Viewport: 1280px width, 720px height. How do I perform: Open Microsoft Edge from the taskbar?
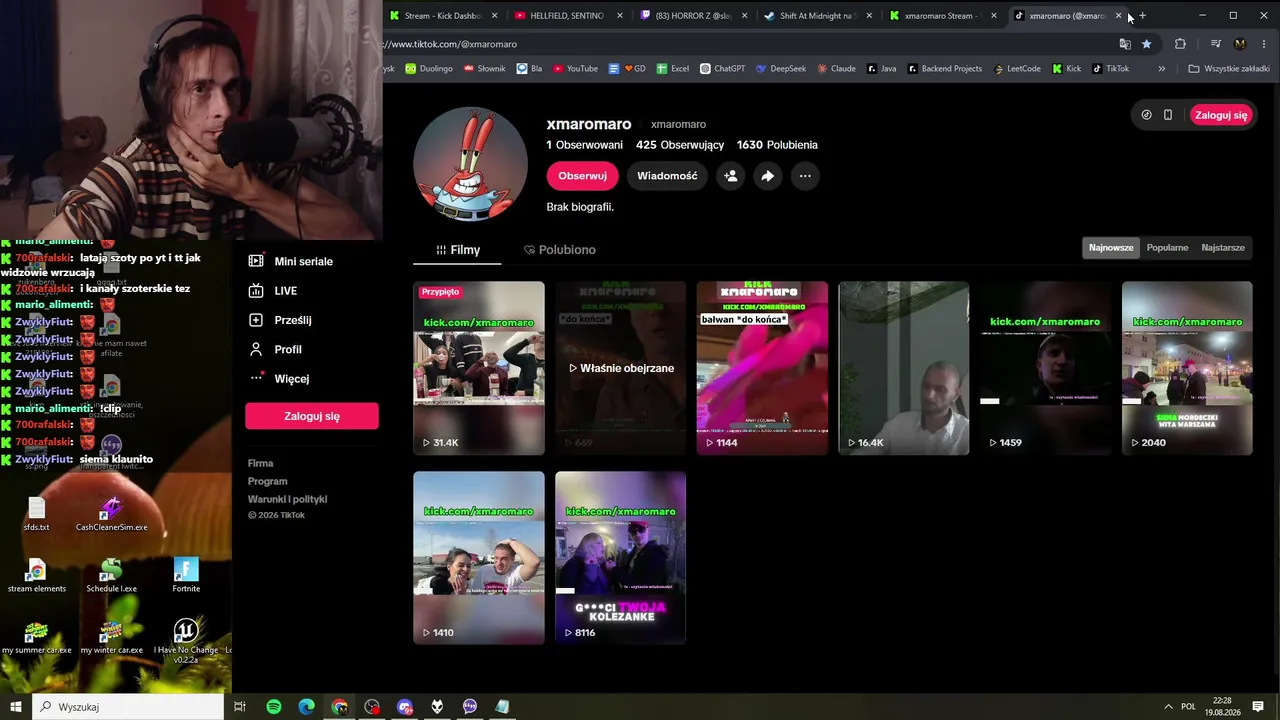[307, 707]
